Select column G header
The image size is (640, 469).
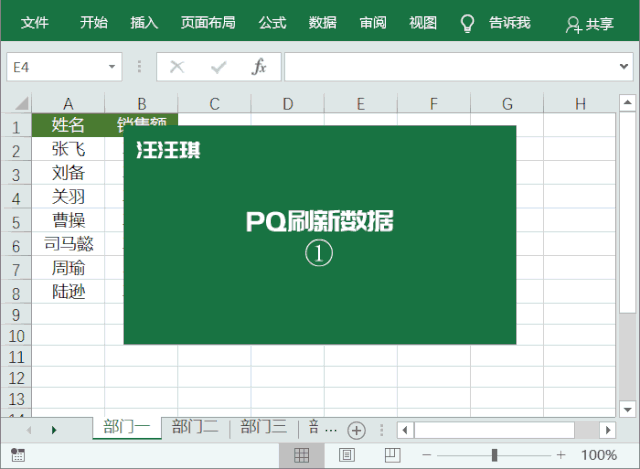[507, 104]
